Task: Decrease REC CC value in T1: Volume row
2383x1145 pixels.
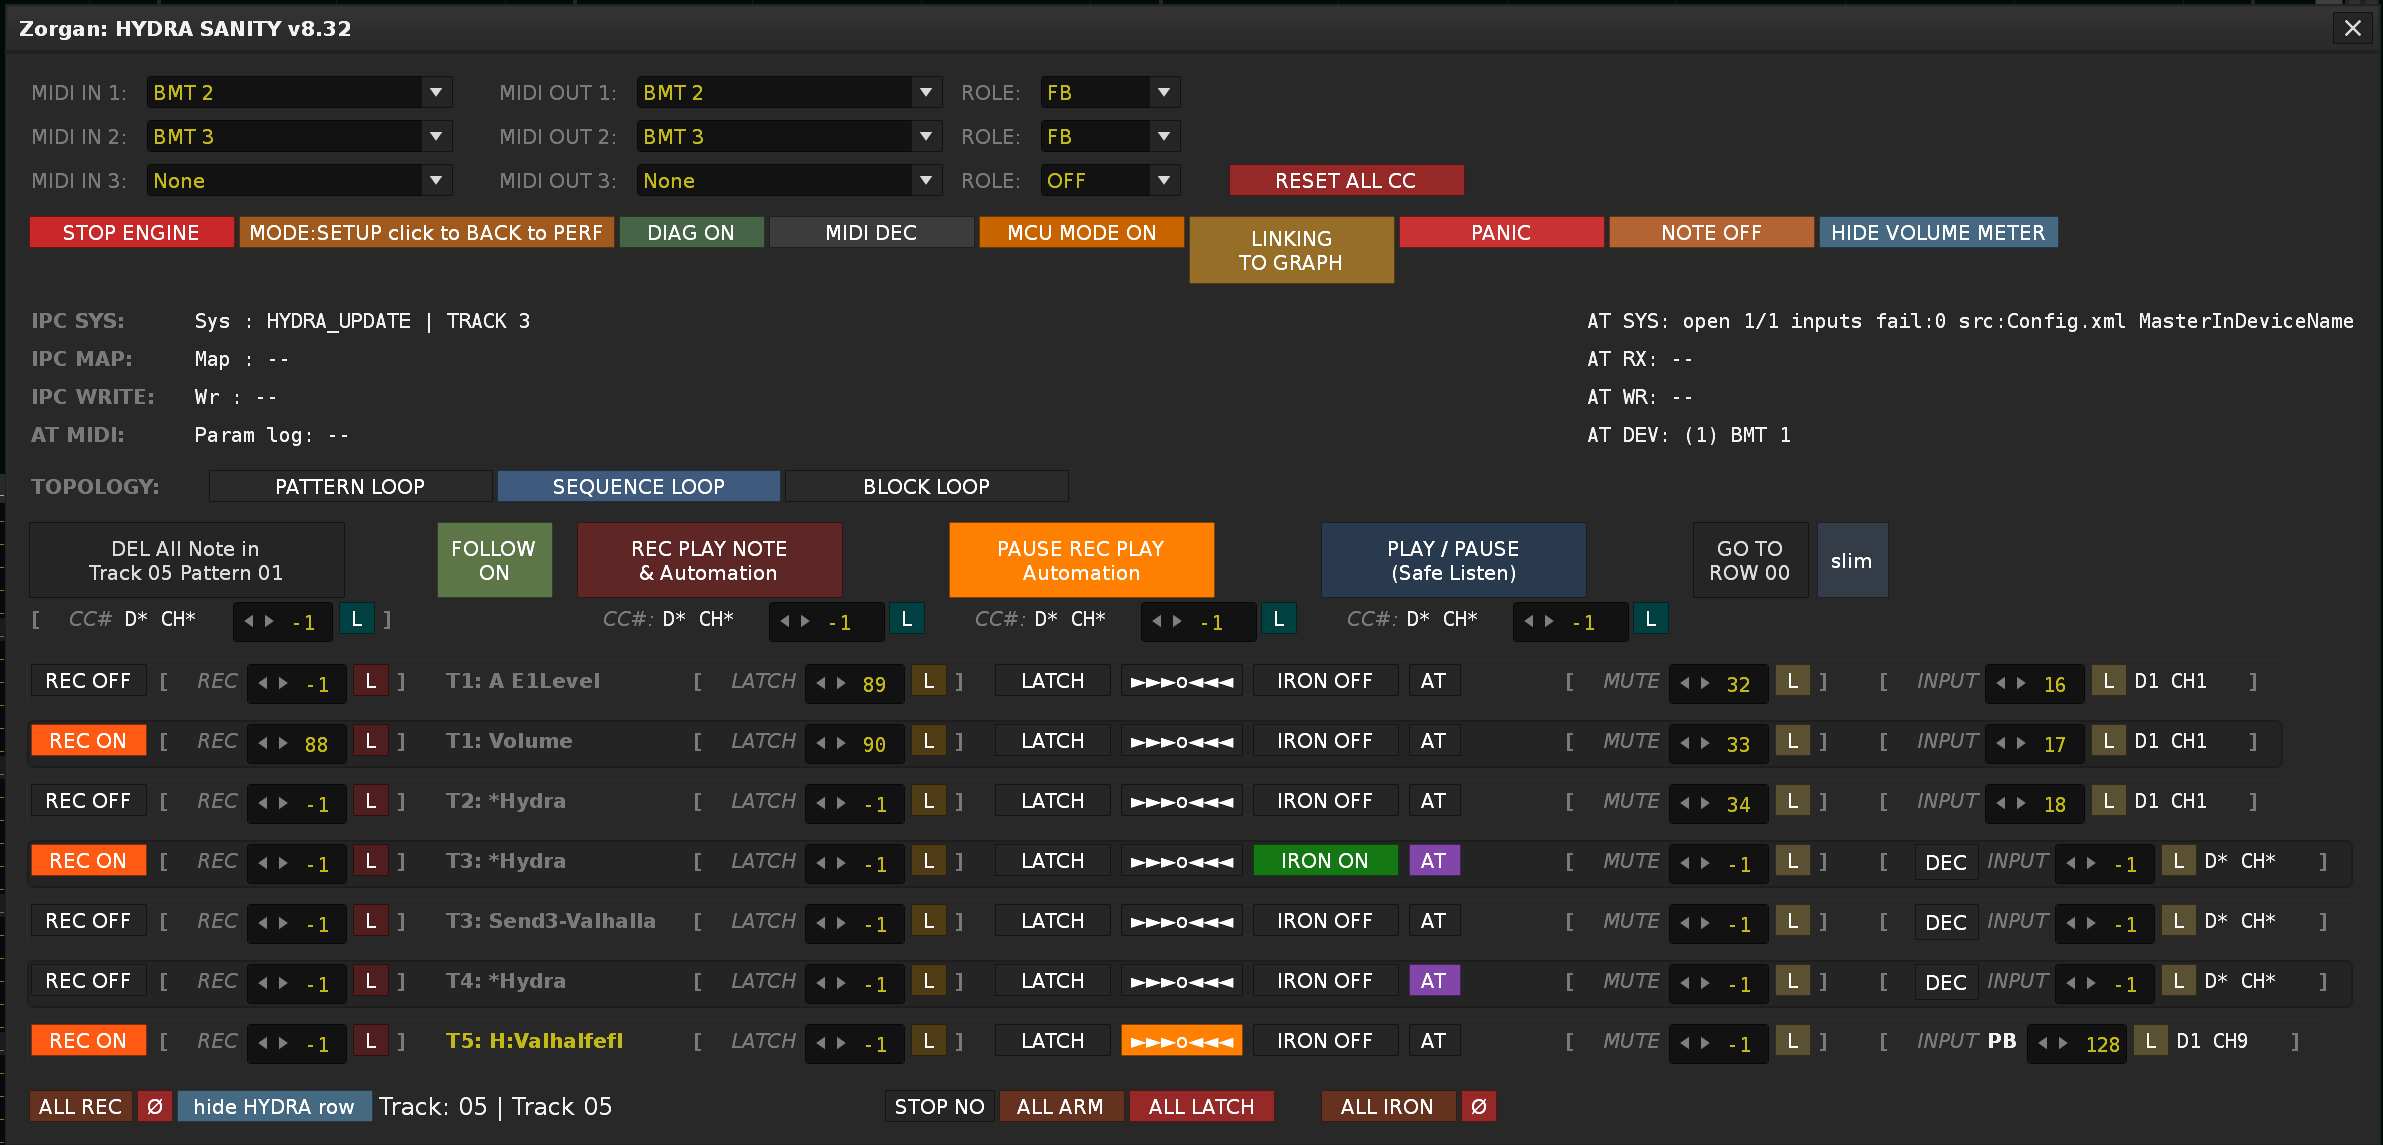Action: coord(263,743)
